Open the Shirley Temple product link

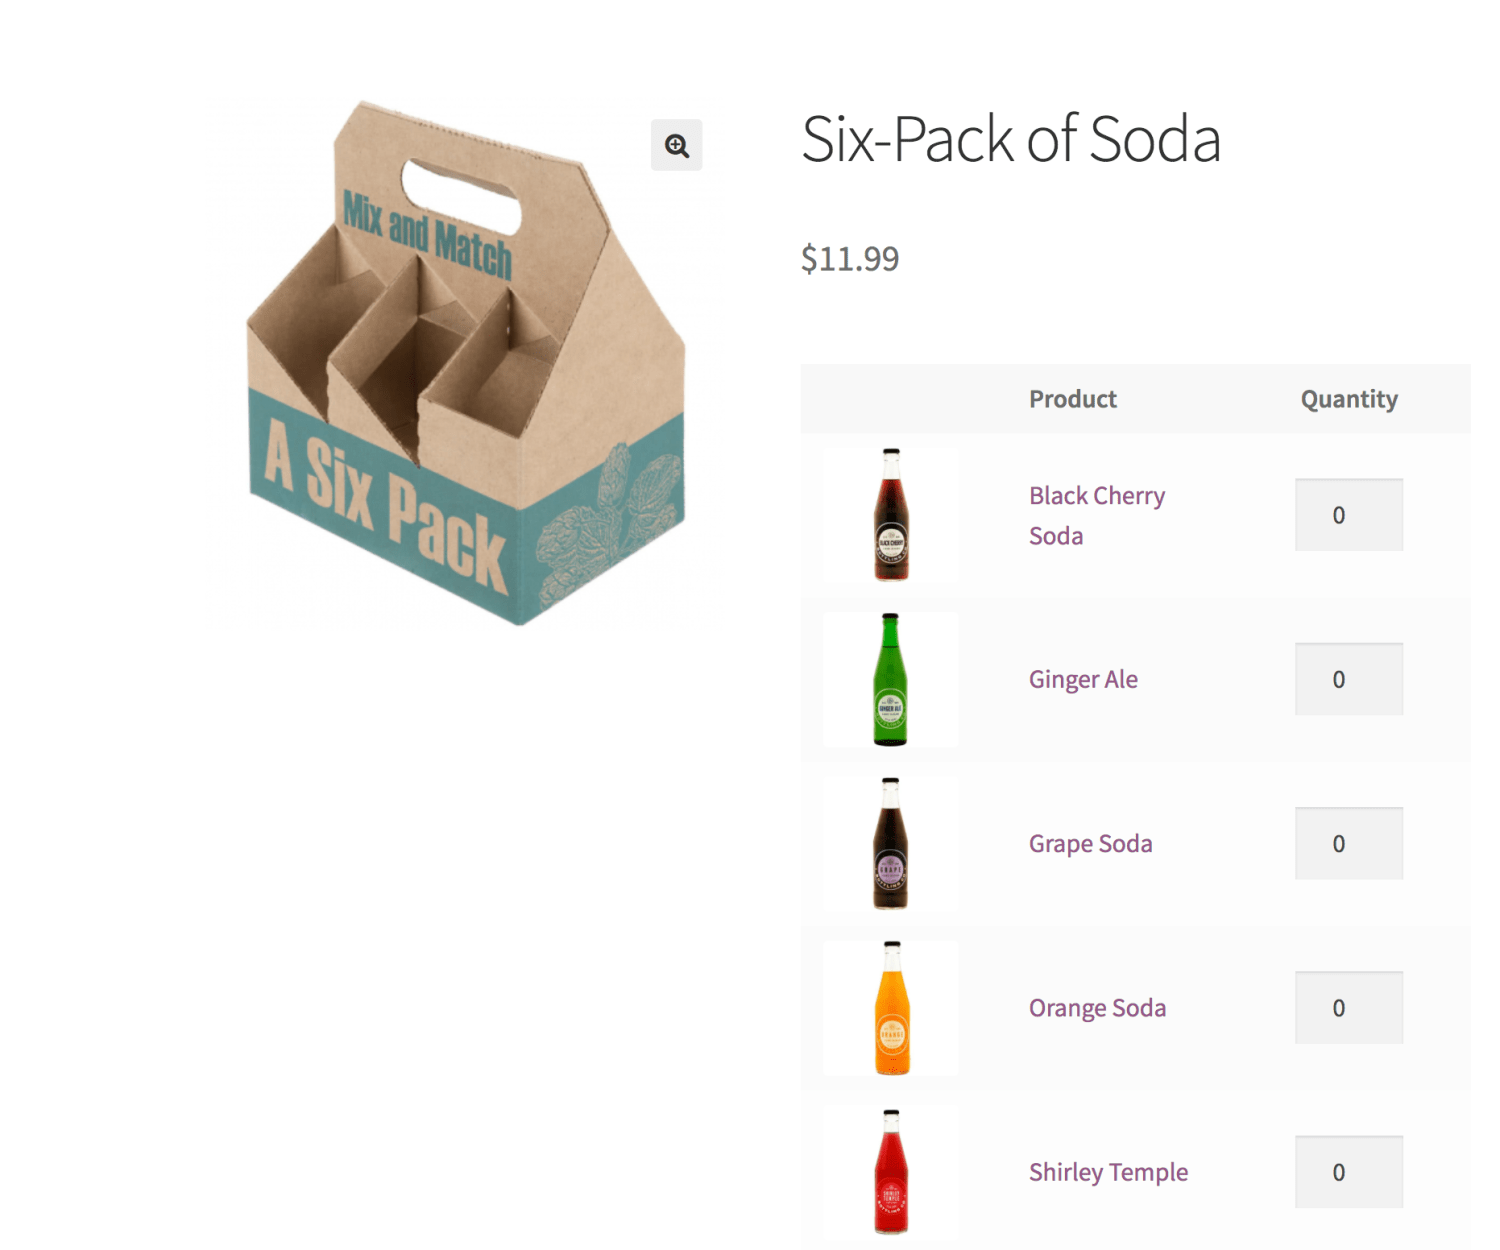1107,1172
